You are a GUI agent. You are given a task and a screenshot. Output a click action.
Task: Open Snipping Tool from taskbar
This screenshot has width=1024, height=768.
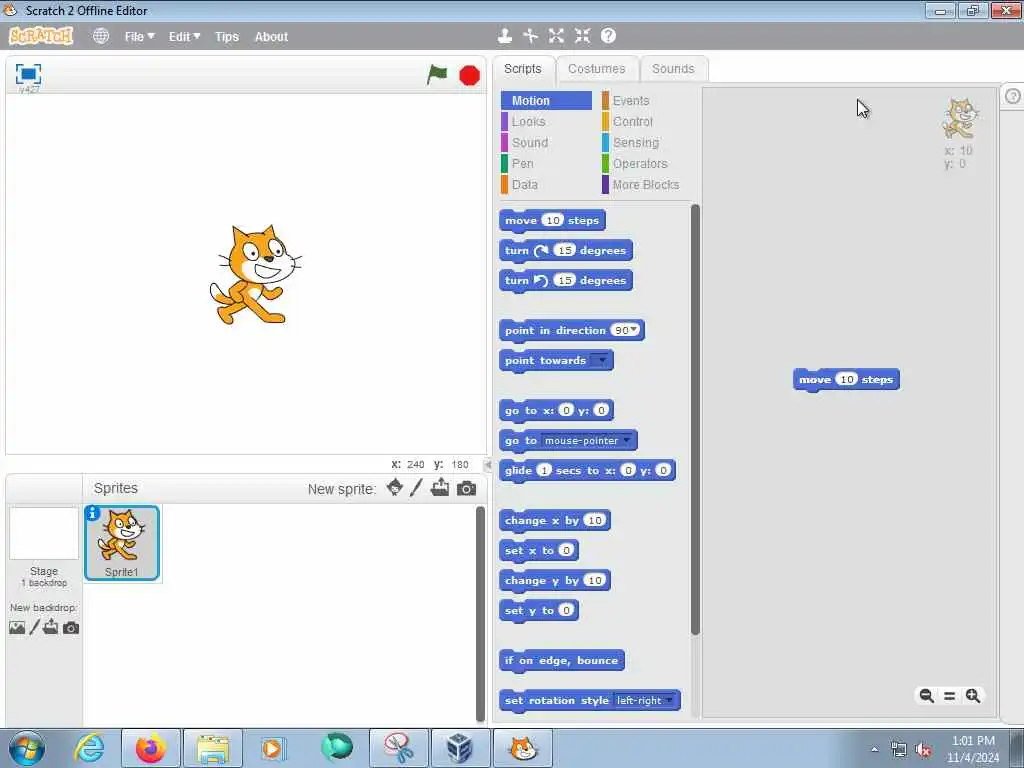[398, 748]
